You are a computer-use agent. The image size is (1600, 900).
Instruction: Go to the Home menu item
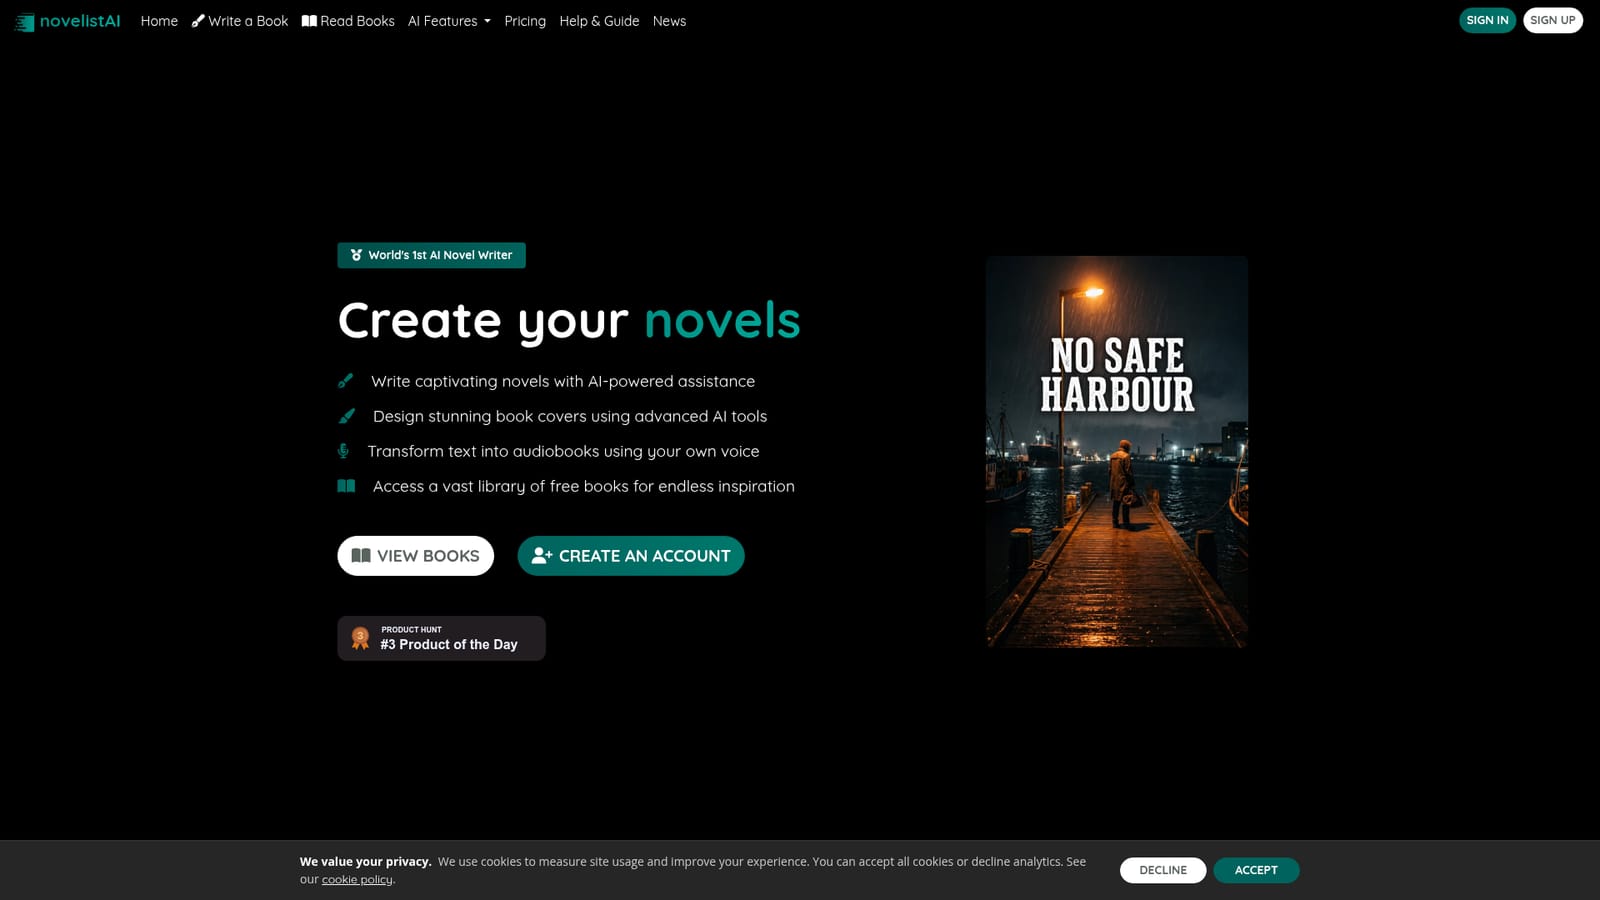coord(159,21)
